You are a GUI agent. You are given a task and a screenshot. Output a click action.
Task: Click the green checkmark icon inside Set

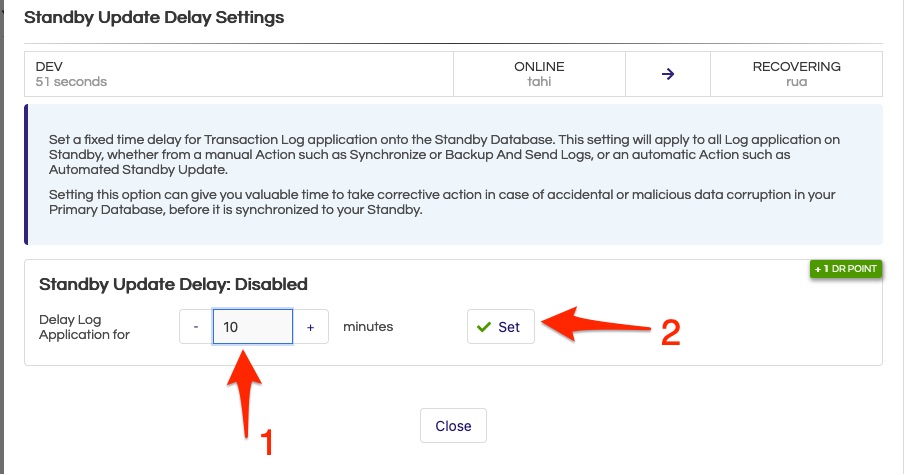tap(483, 327)
